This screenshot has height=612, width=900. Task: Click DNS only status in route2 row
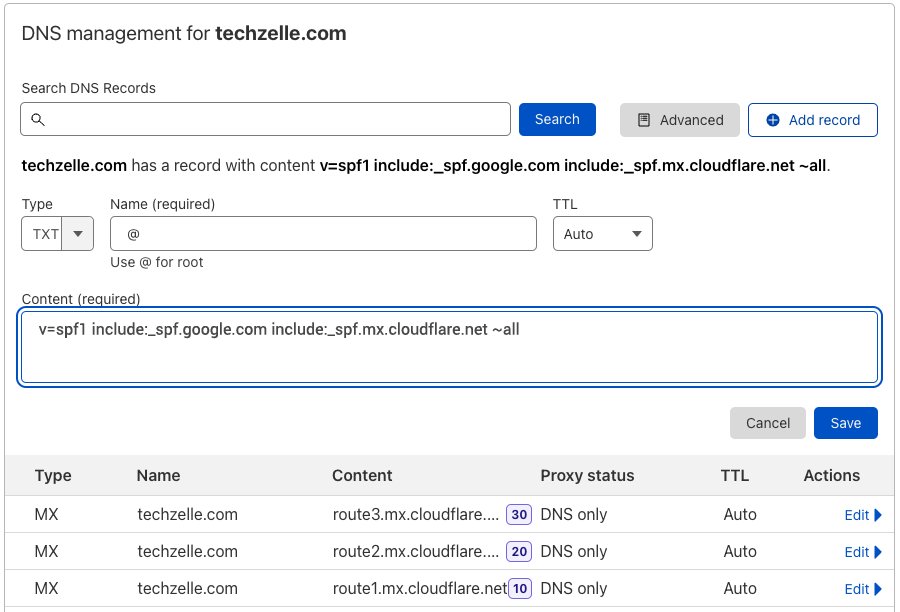573,552
